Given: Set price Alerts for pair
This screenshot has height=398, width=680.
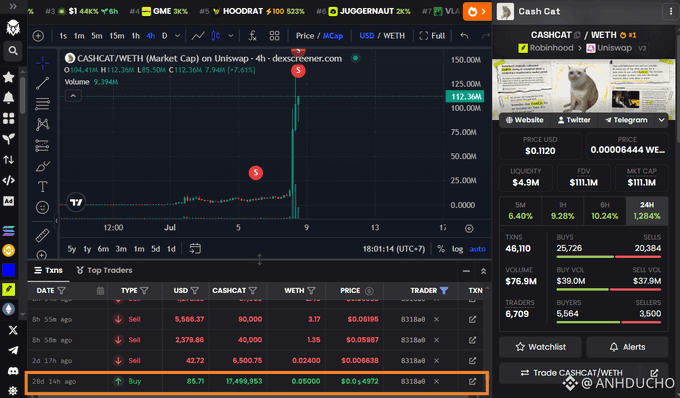Looking at the screenshot, I should click(627, 347).
